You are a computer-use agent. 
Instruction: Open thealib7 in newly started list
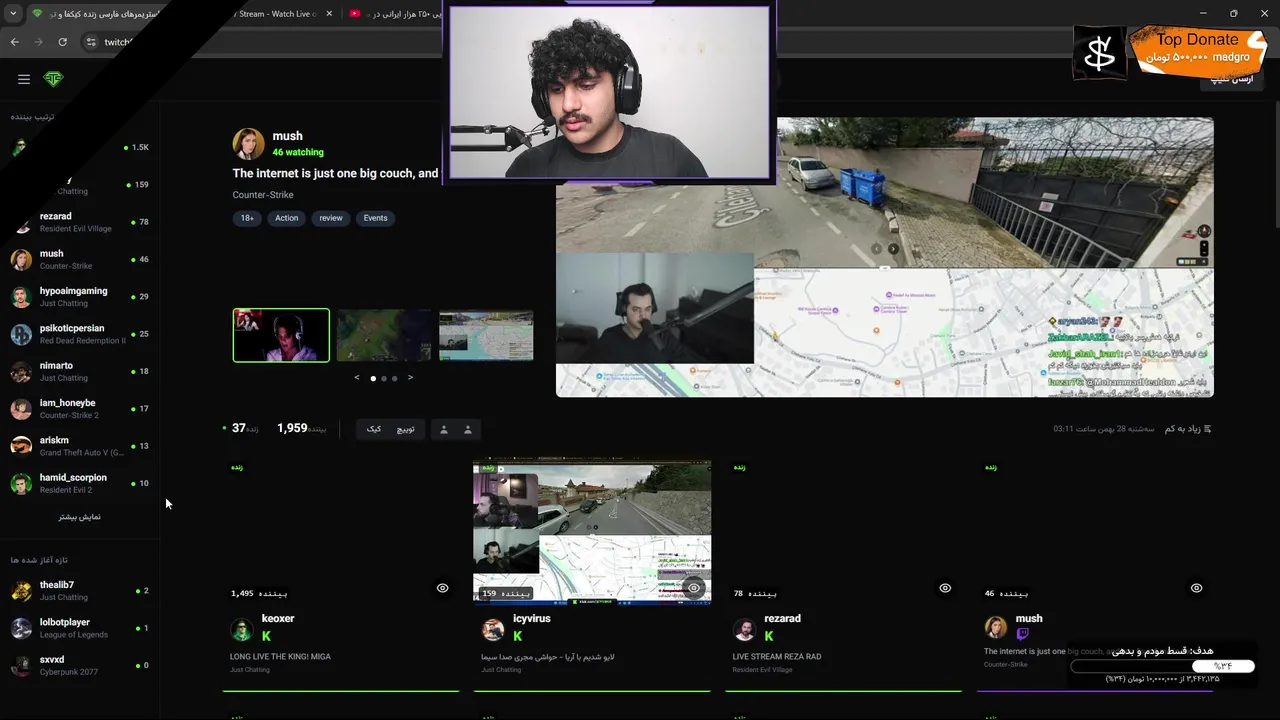(x=80, y=591)
